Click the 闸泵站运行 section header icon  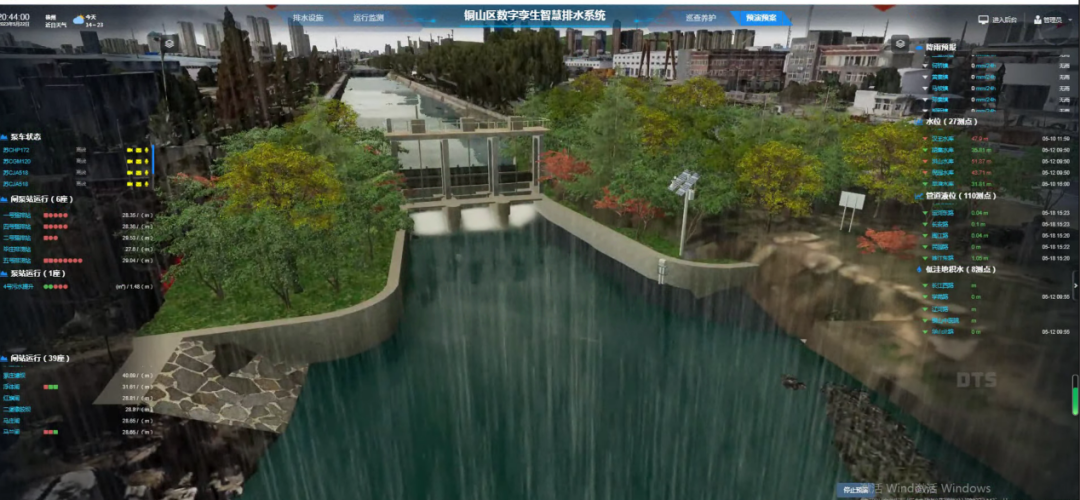pos(4,199)
